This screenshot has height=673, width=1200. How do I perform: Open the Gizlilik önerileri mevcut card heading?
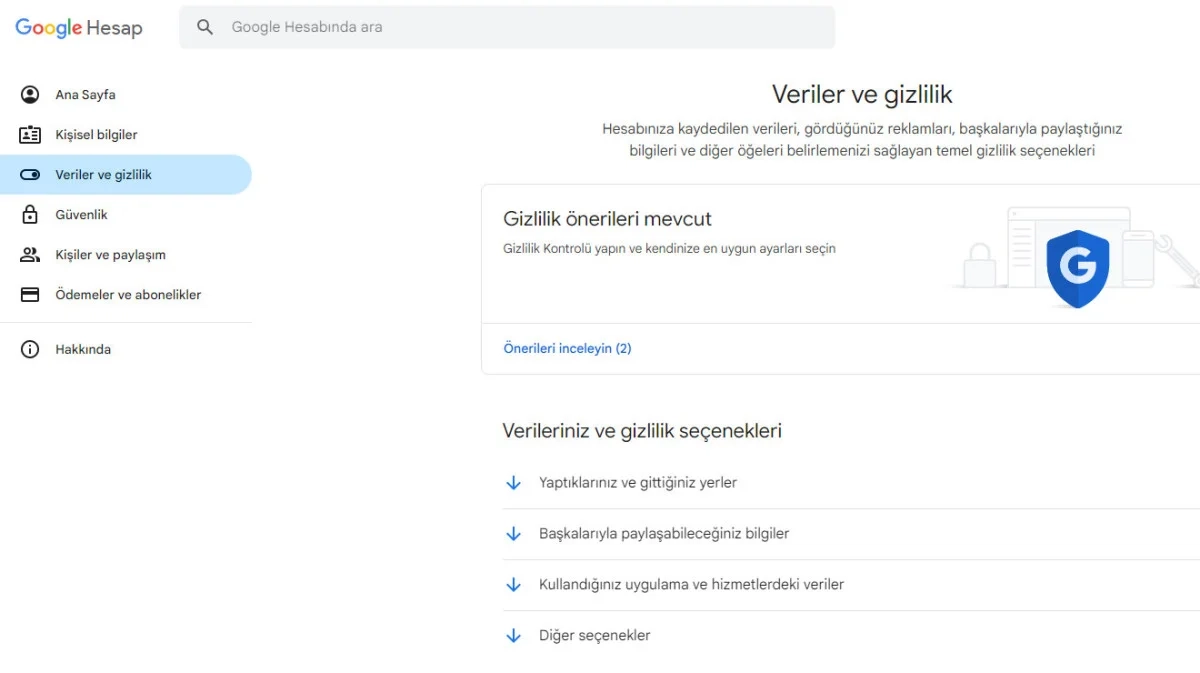pyautogui.click(x=607, y=219)
